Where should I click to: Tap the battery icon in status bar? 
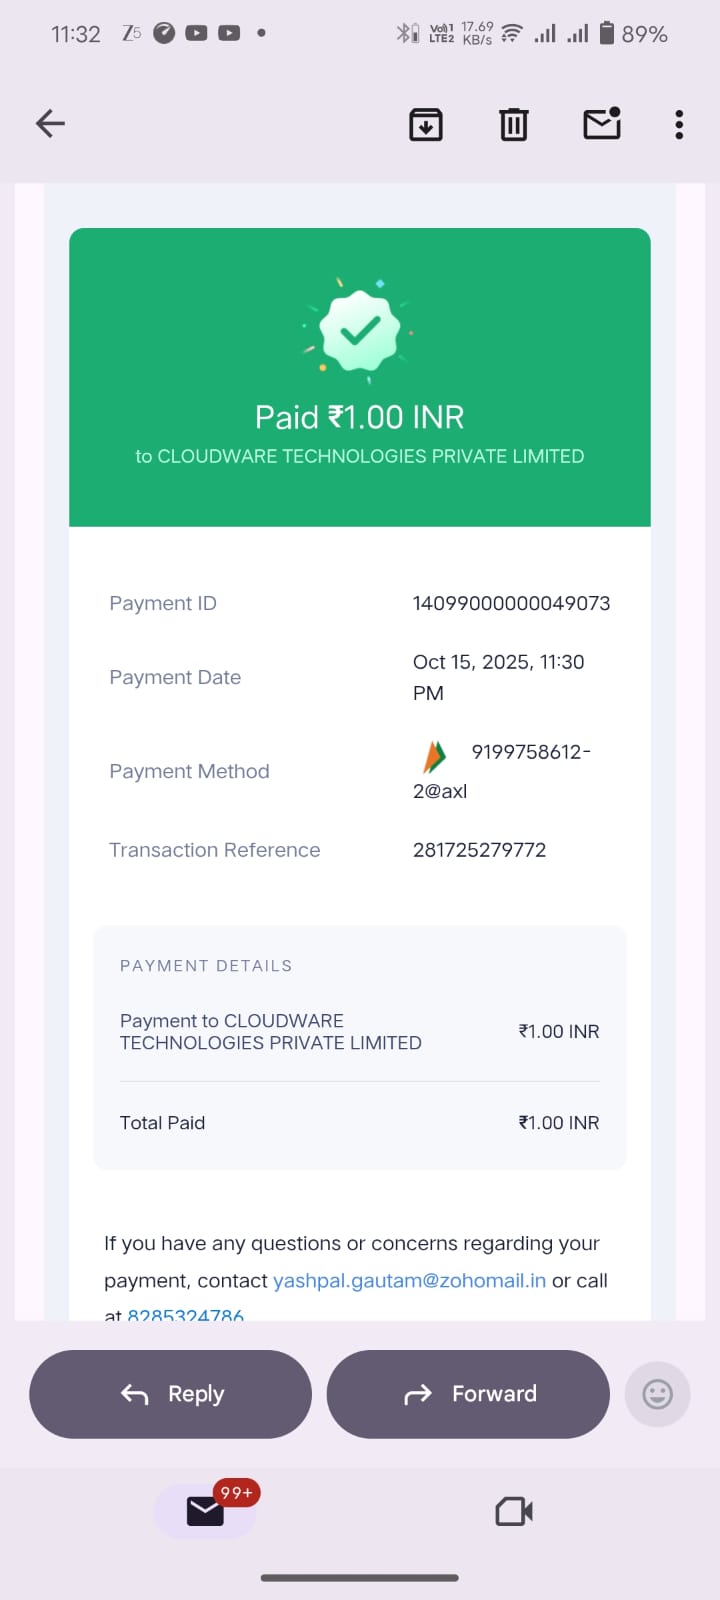tap(606, 34)
